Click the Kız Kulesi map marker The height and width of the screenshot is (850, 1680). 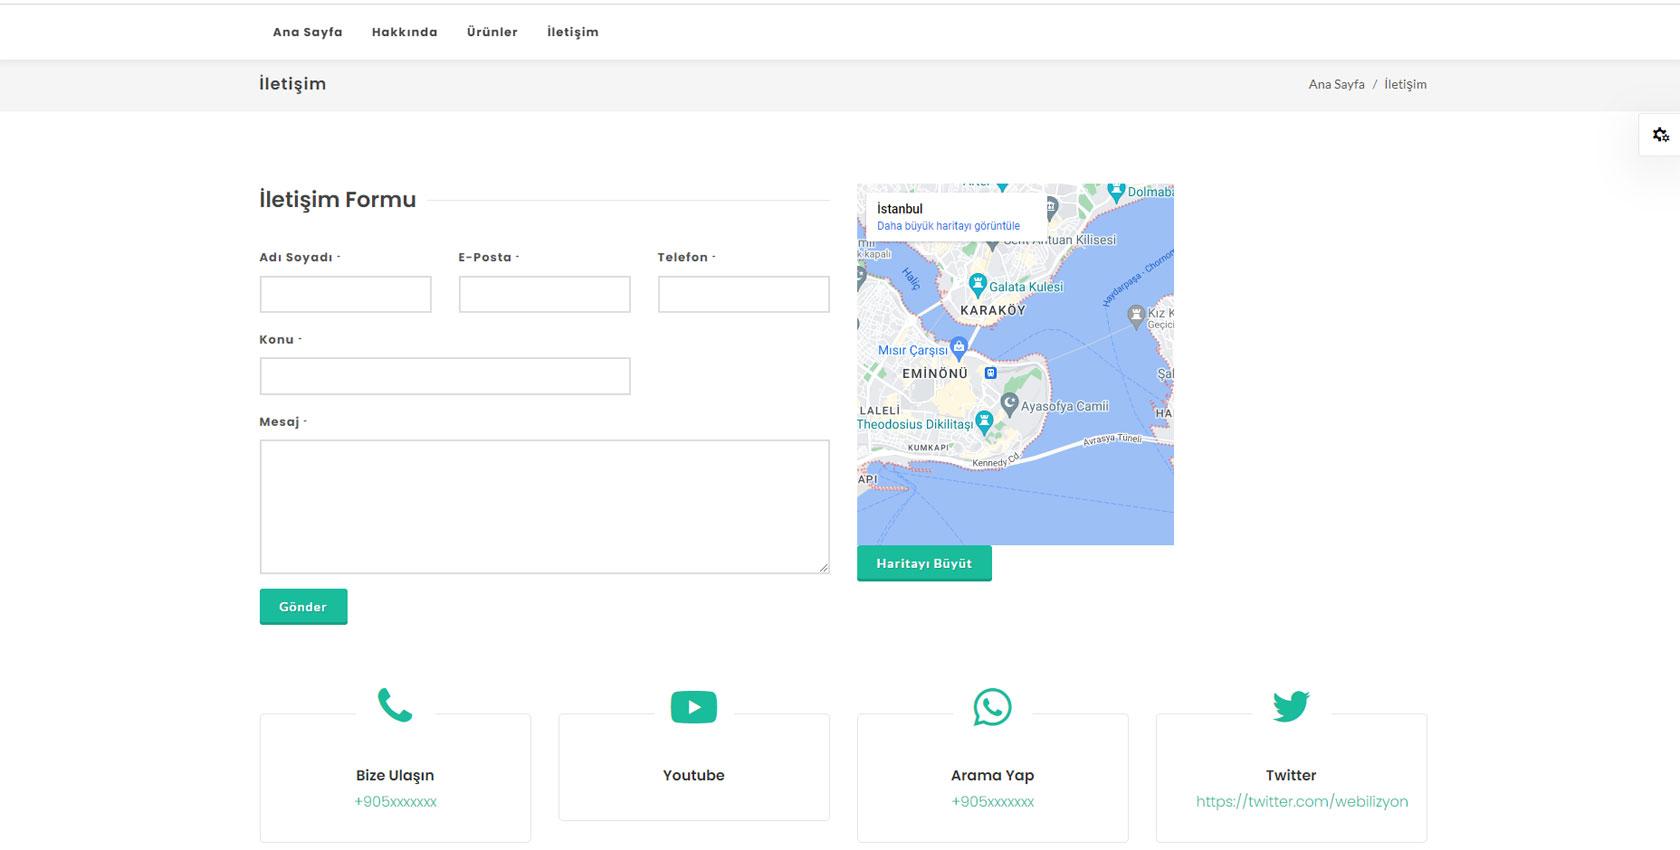point(1136,316)
